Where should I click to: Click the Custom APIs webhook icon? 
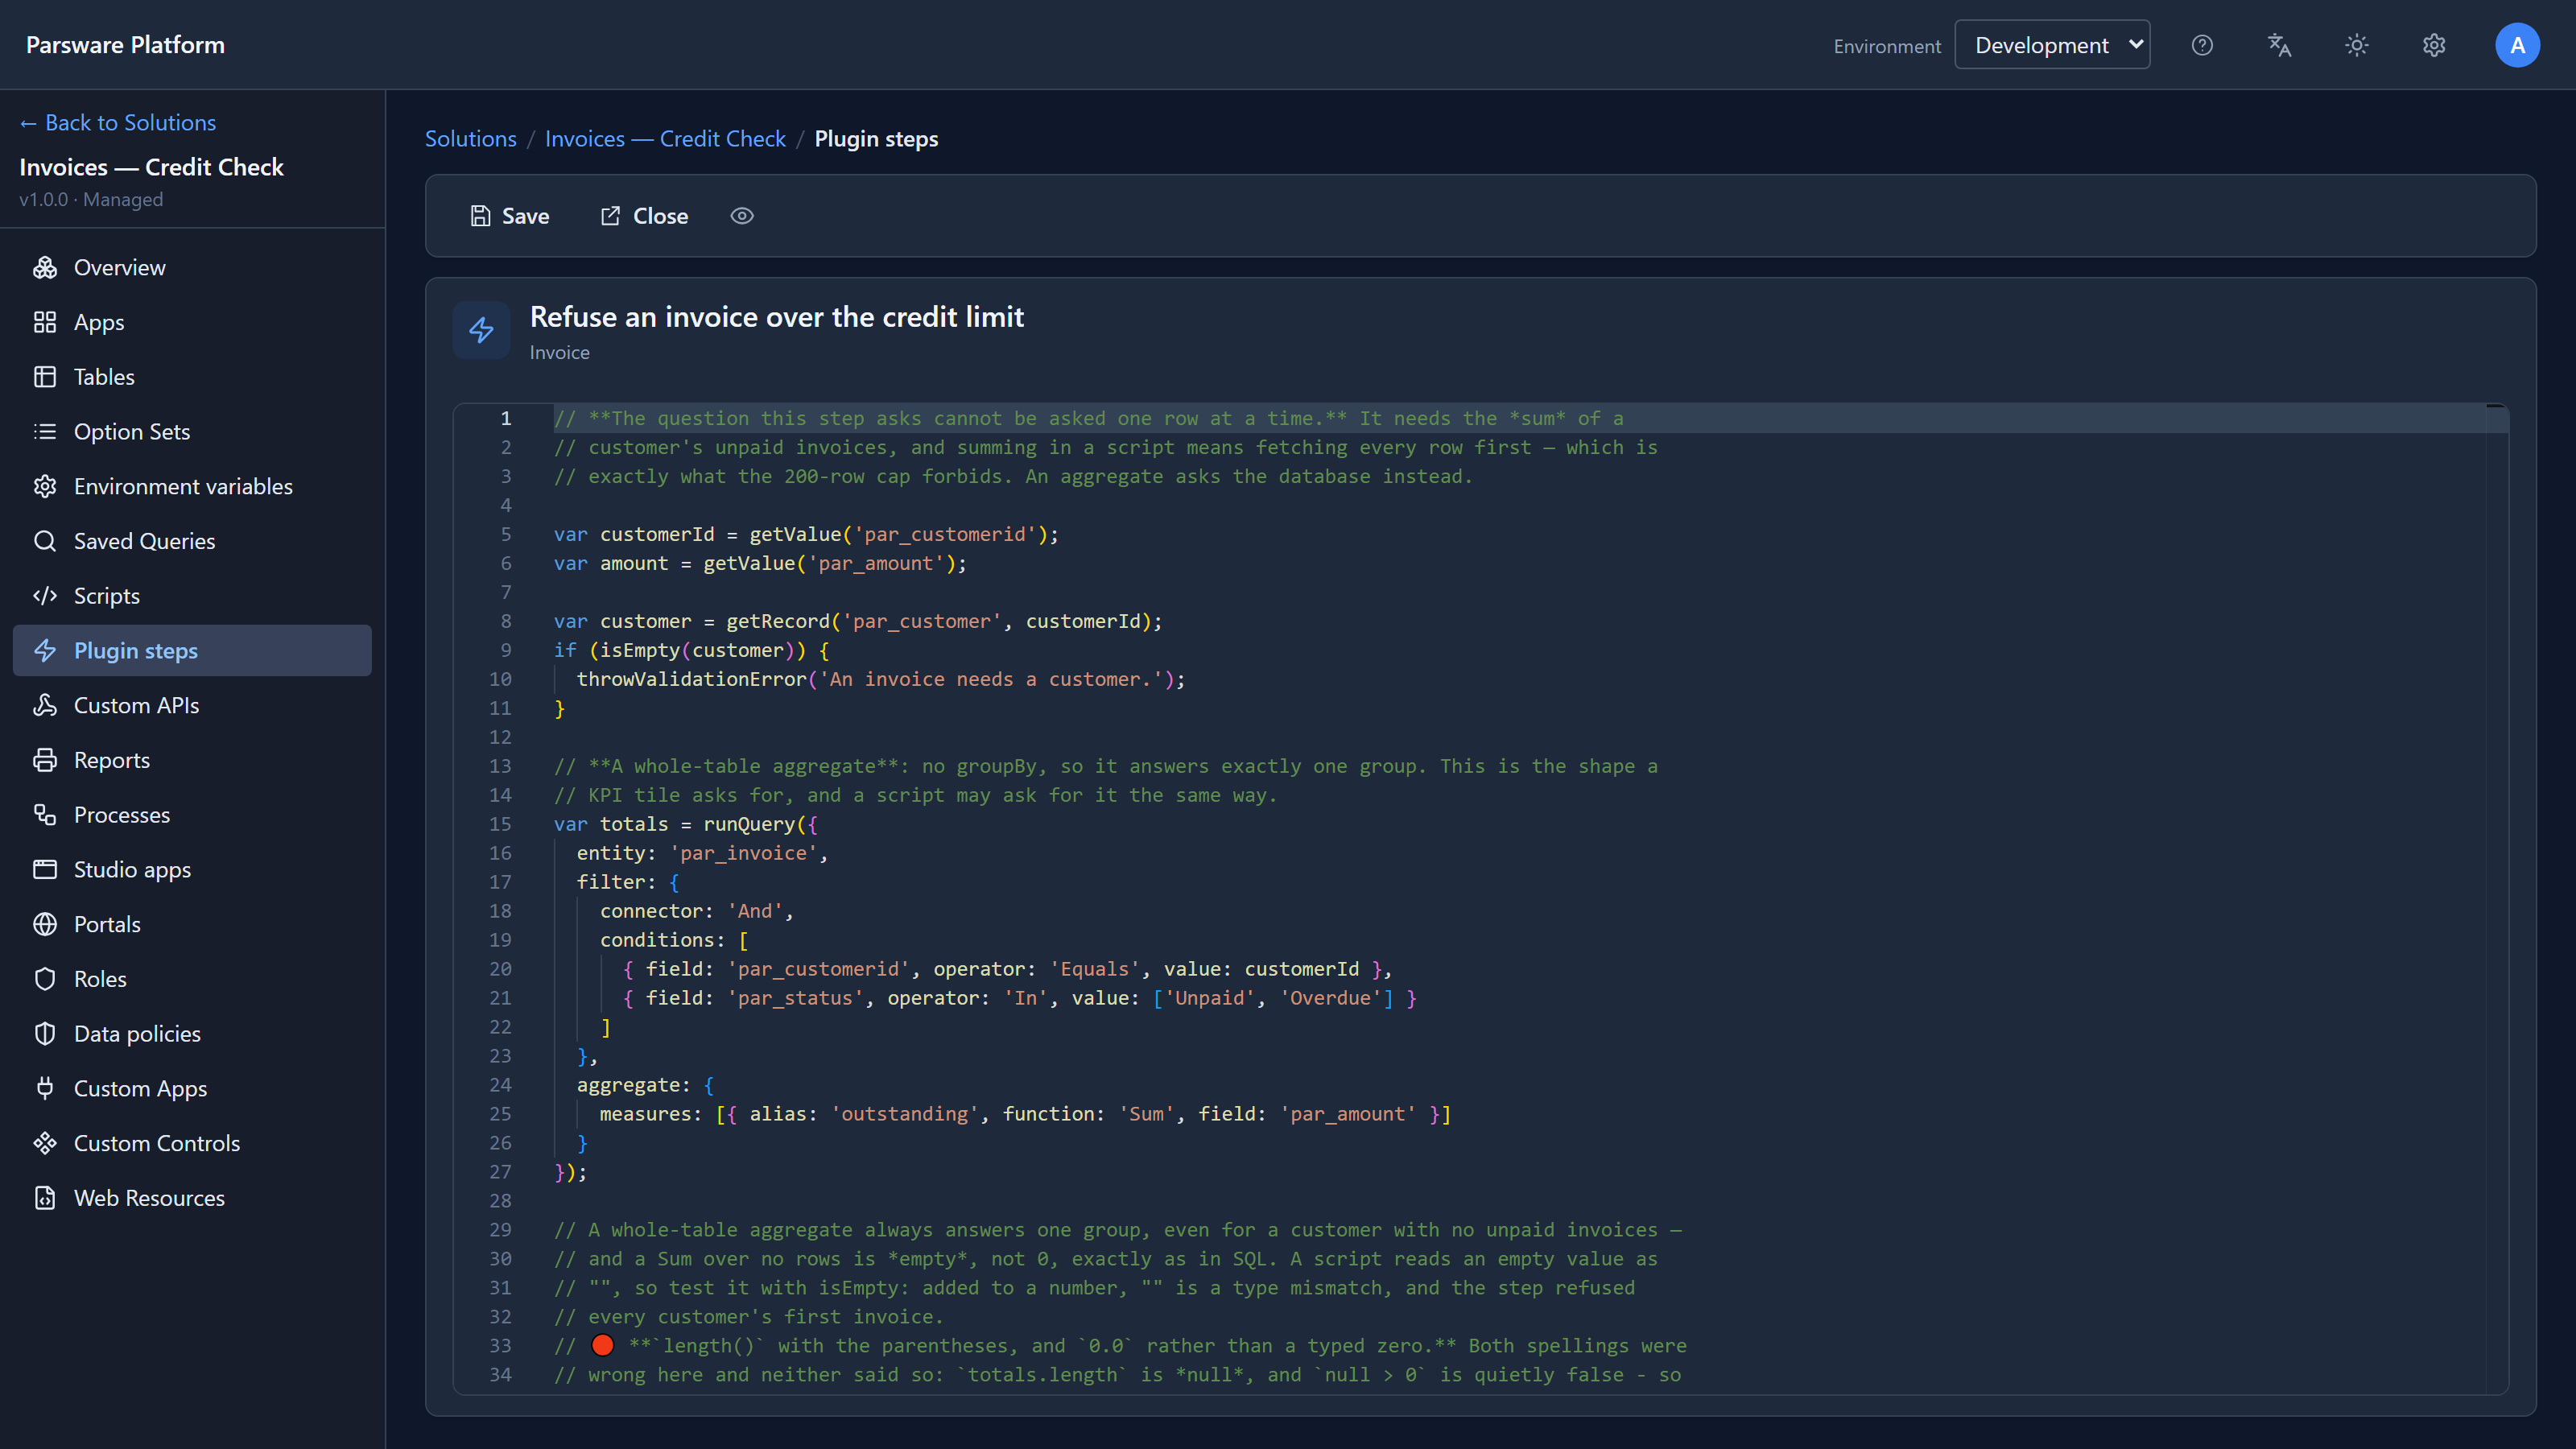pyautogui.click(x=45, y=705)
